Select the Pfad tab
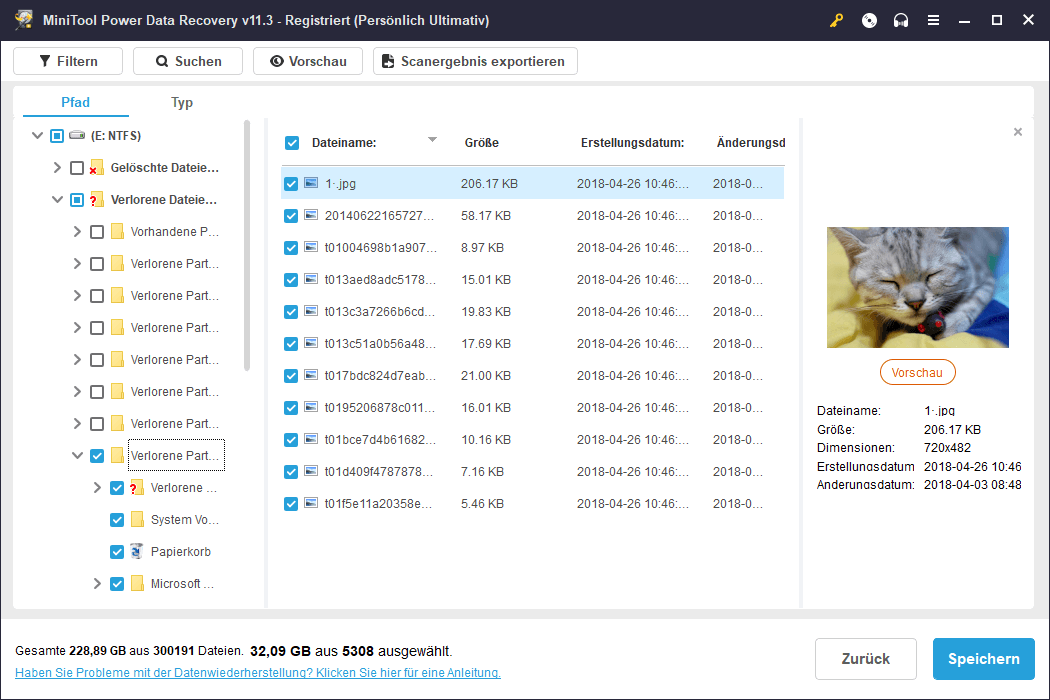This screenshot has height=700, width=1050. click(x=75, y=102)
